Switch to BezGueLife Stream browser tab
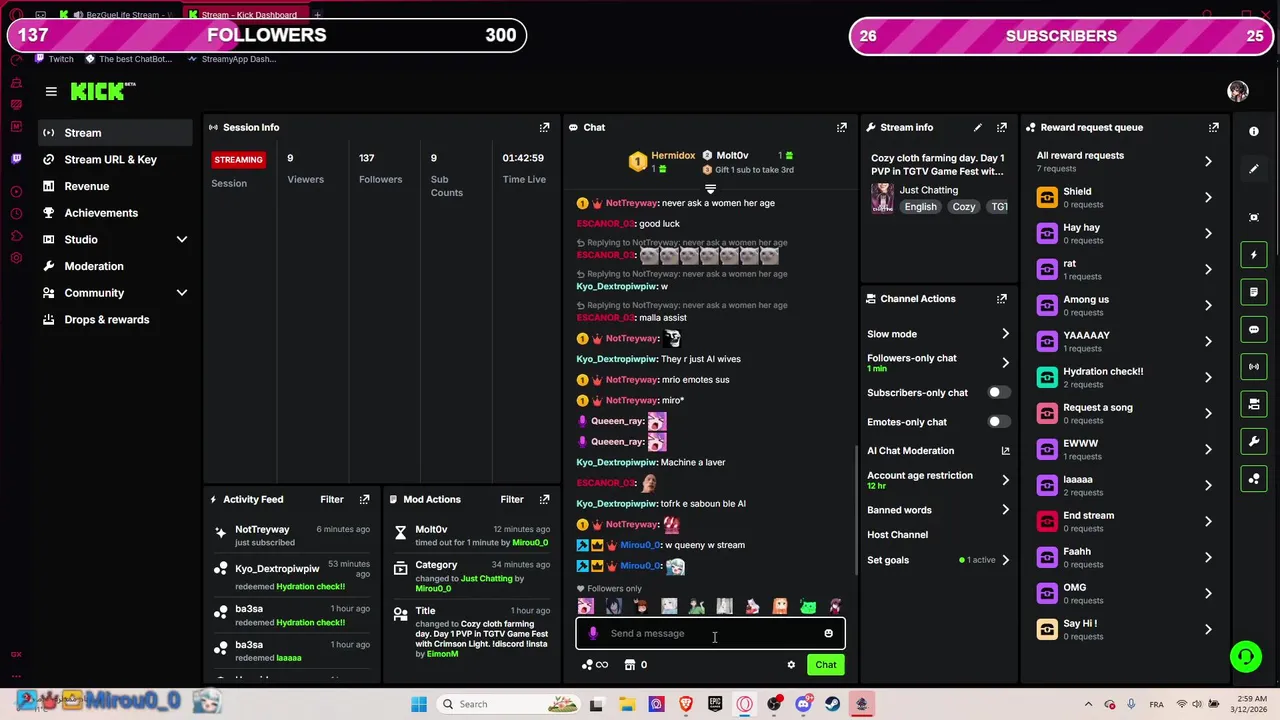This screenshot has width=1280, height=720. pos(118,15)
